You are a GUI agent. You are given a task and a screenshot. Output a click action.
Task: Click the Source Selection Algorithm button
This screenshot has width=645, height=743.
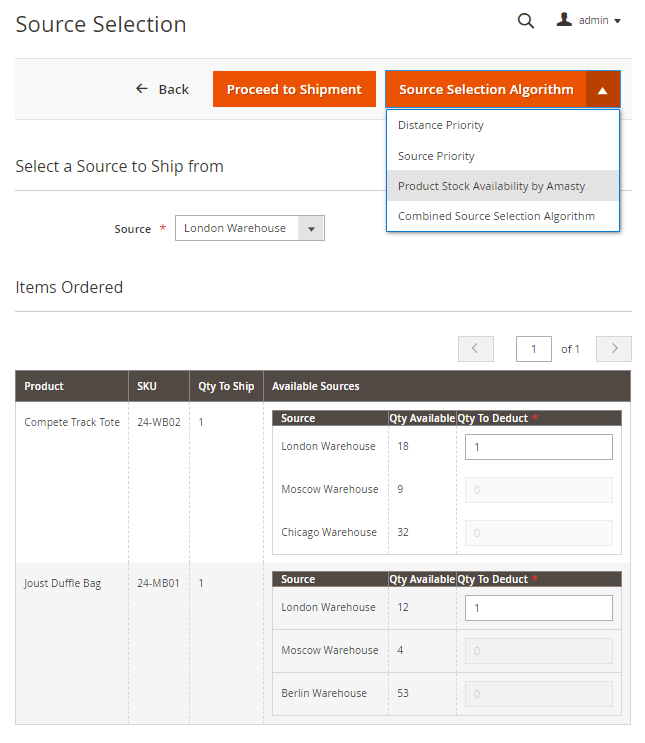pos(486,89)
